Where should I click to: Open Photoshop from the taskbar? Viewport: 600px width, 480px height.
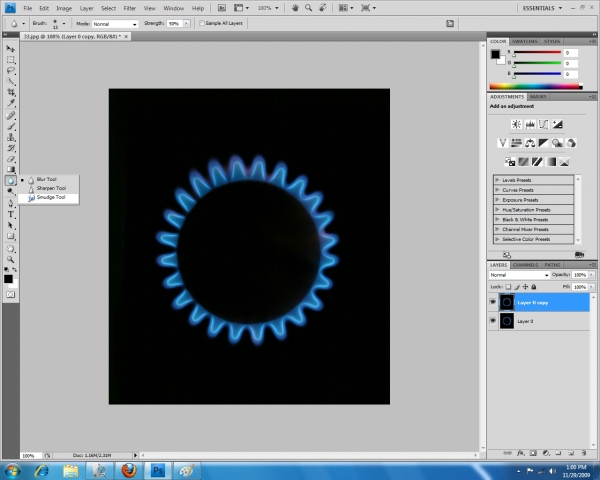(x=158, y=470)
